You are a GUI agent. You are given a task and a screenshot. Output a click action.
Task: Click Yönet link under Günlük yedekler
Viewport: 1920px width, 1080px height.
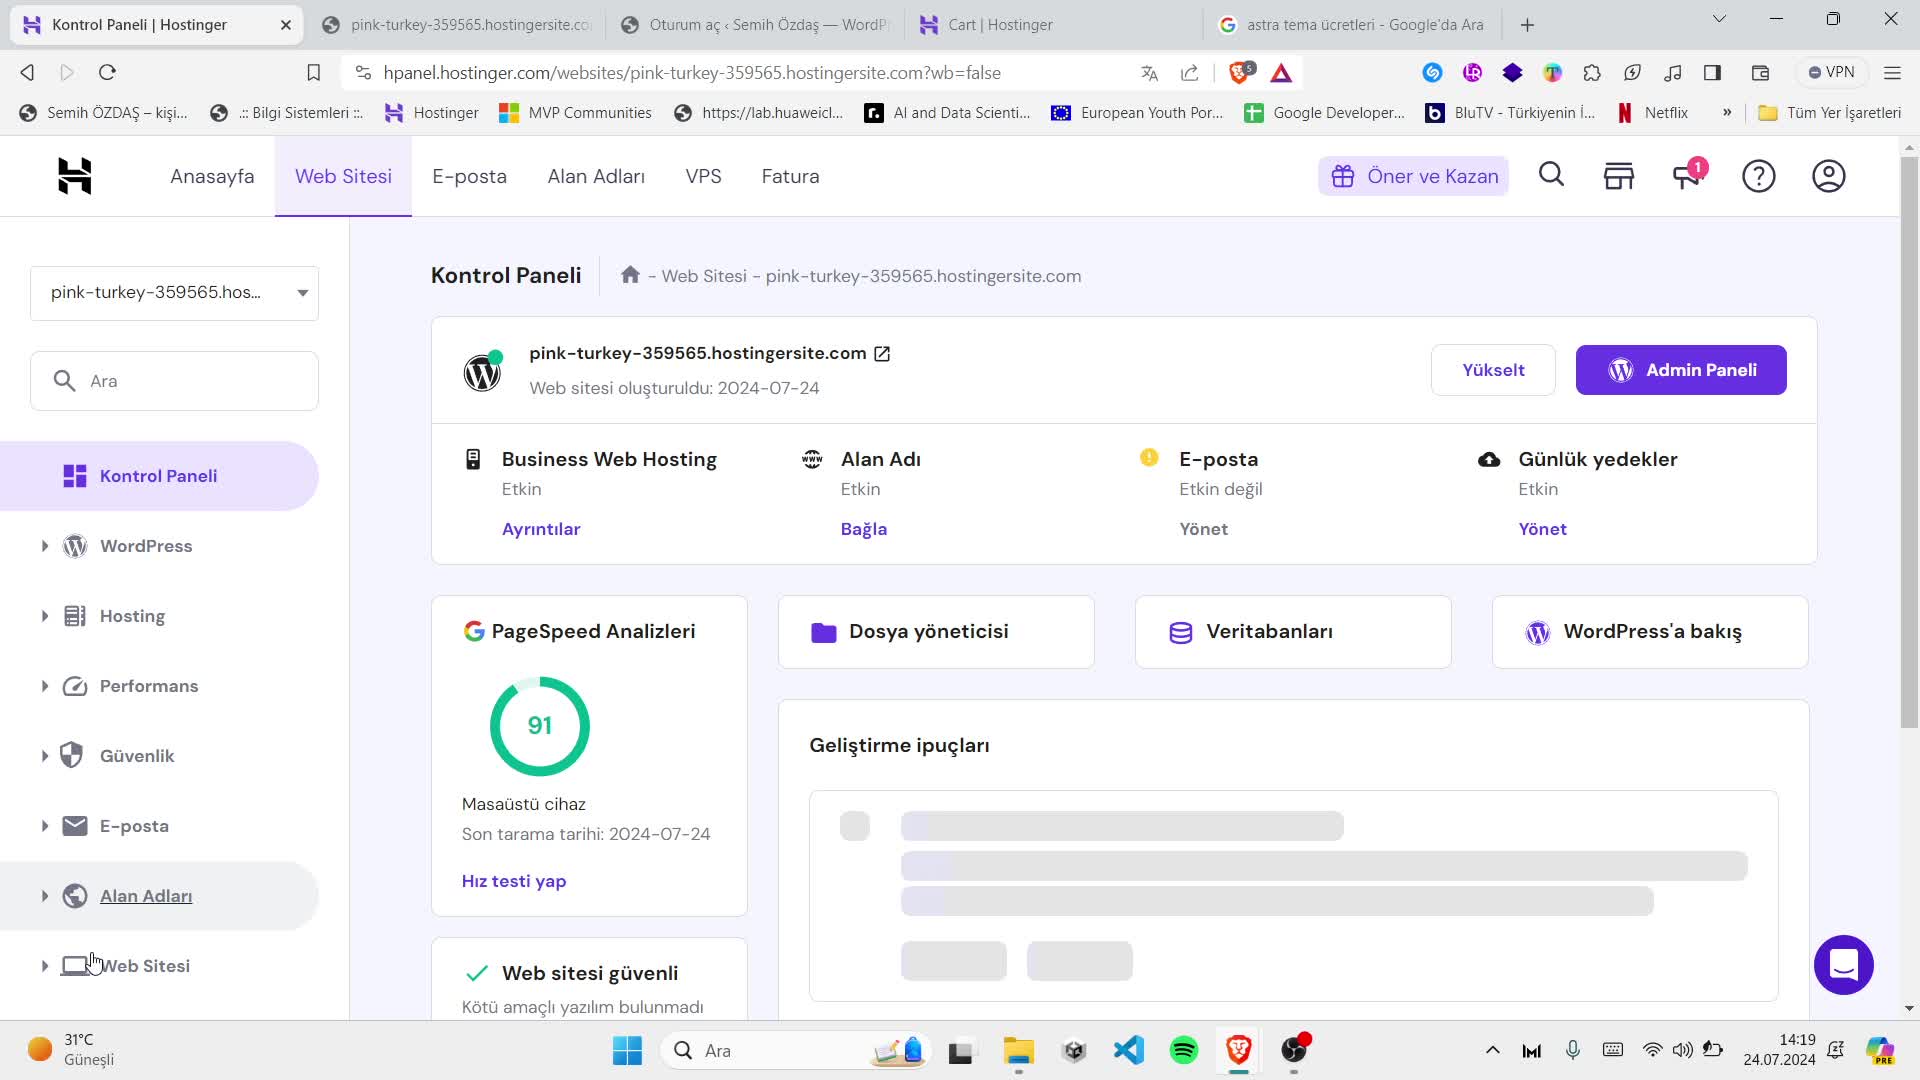(x=1542, y=529)
